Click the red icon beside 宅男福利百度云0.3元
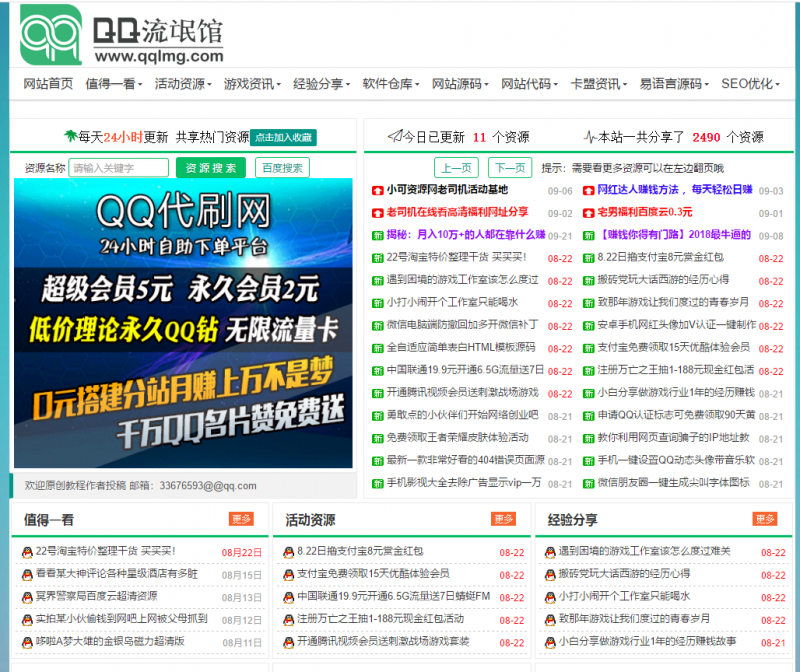This screenshot has height=672, width=800. (x=589, y=213)
